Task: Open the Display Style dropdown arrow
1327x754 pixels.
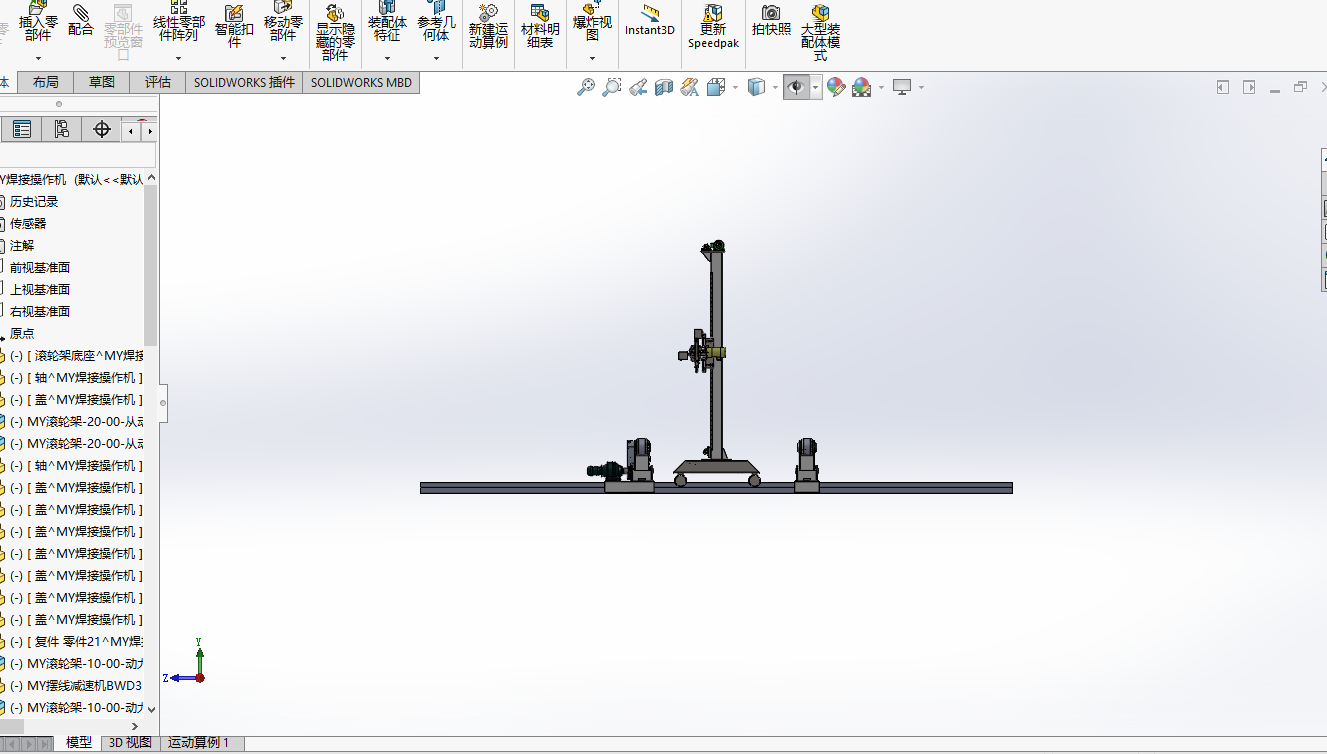Action: point(775,88)
